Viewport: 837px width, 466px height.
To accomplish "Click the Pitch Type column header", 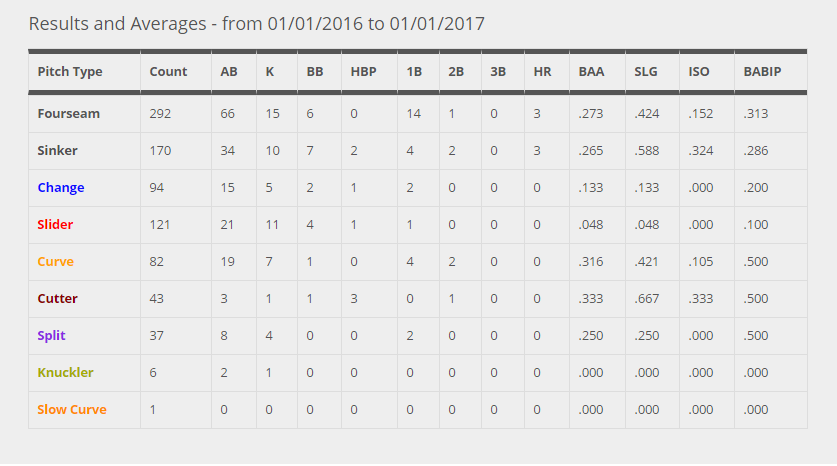I will 70,72.
